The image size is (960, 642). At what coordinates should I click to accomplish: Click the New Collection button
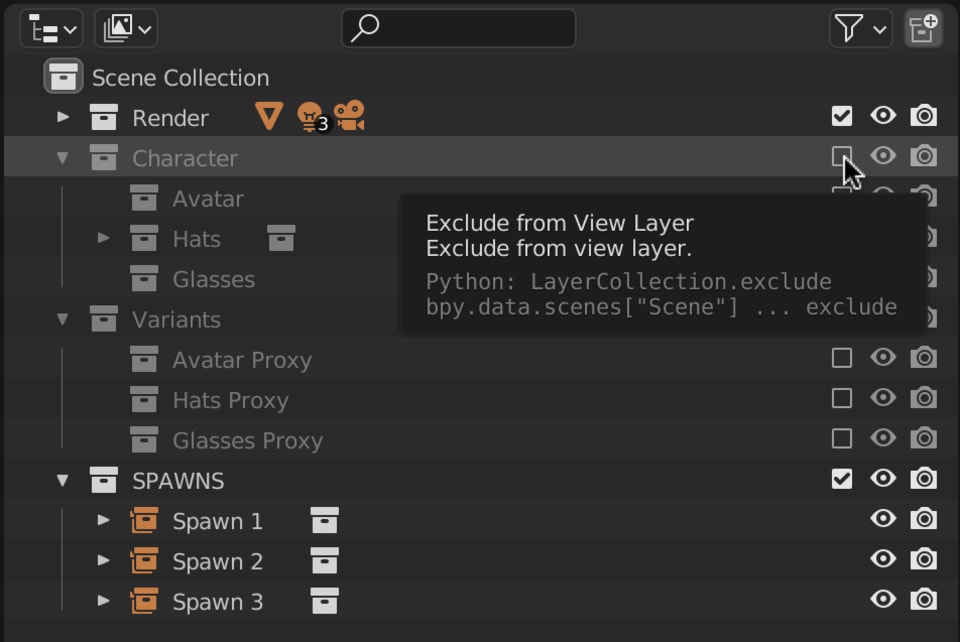pos(922,27)
